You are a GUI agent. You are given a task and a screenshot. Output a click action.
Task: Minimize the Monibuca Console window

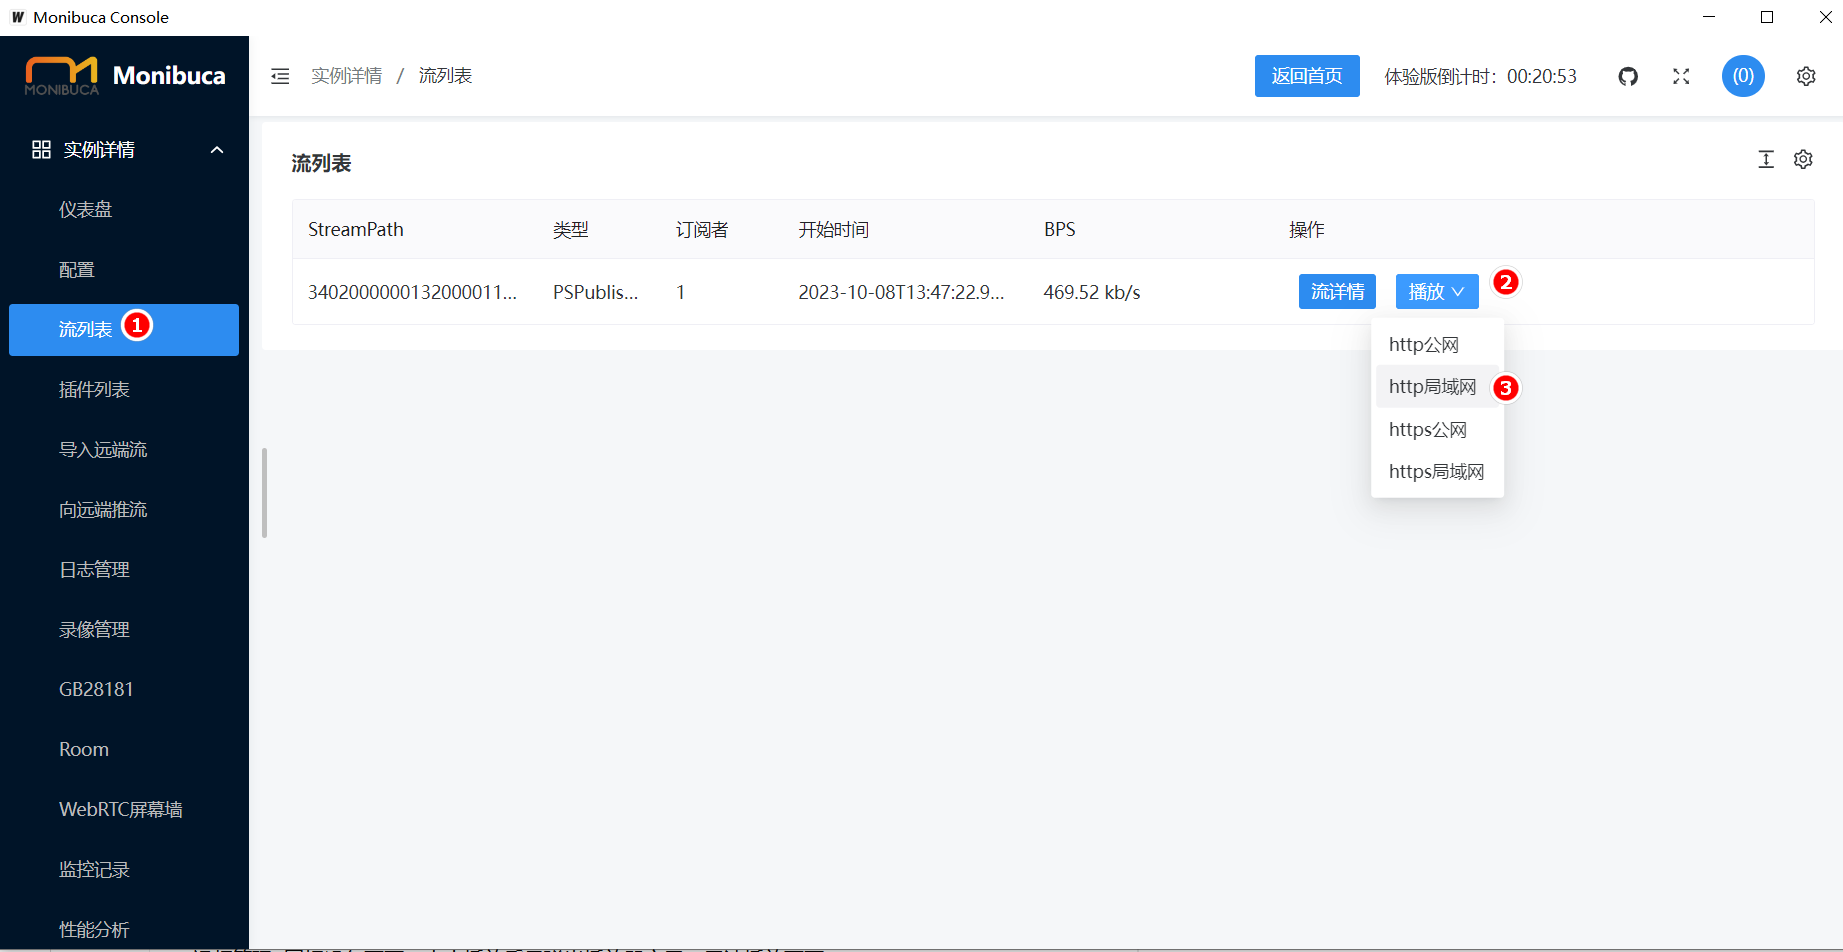coord(1709,17)
